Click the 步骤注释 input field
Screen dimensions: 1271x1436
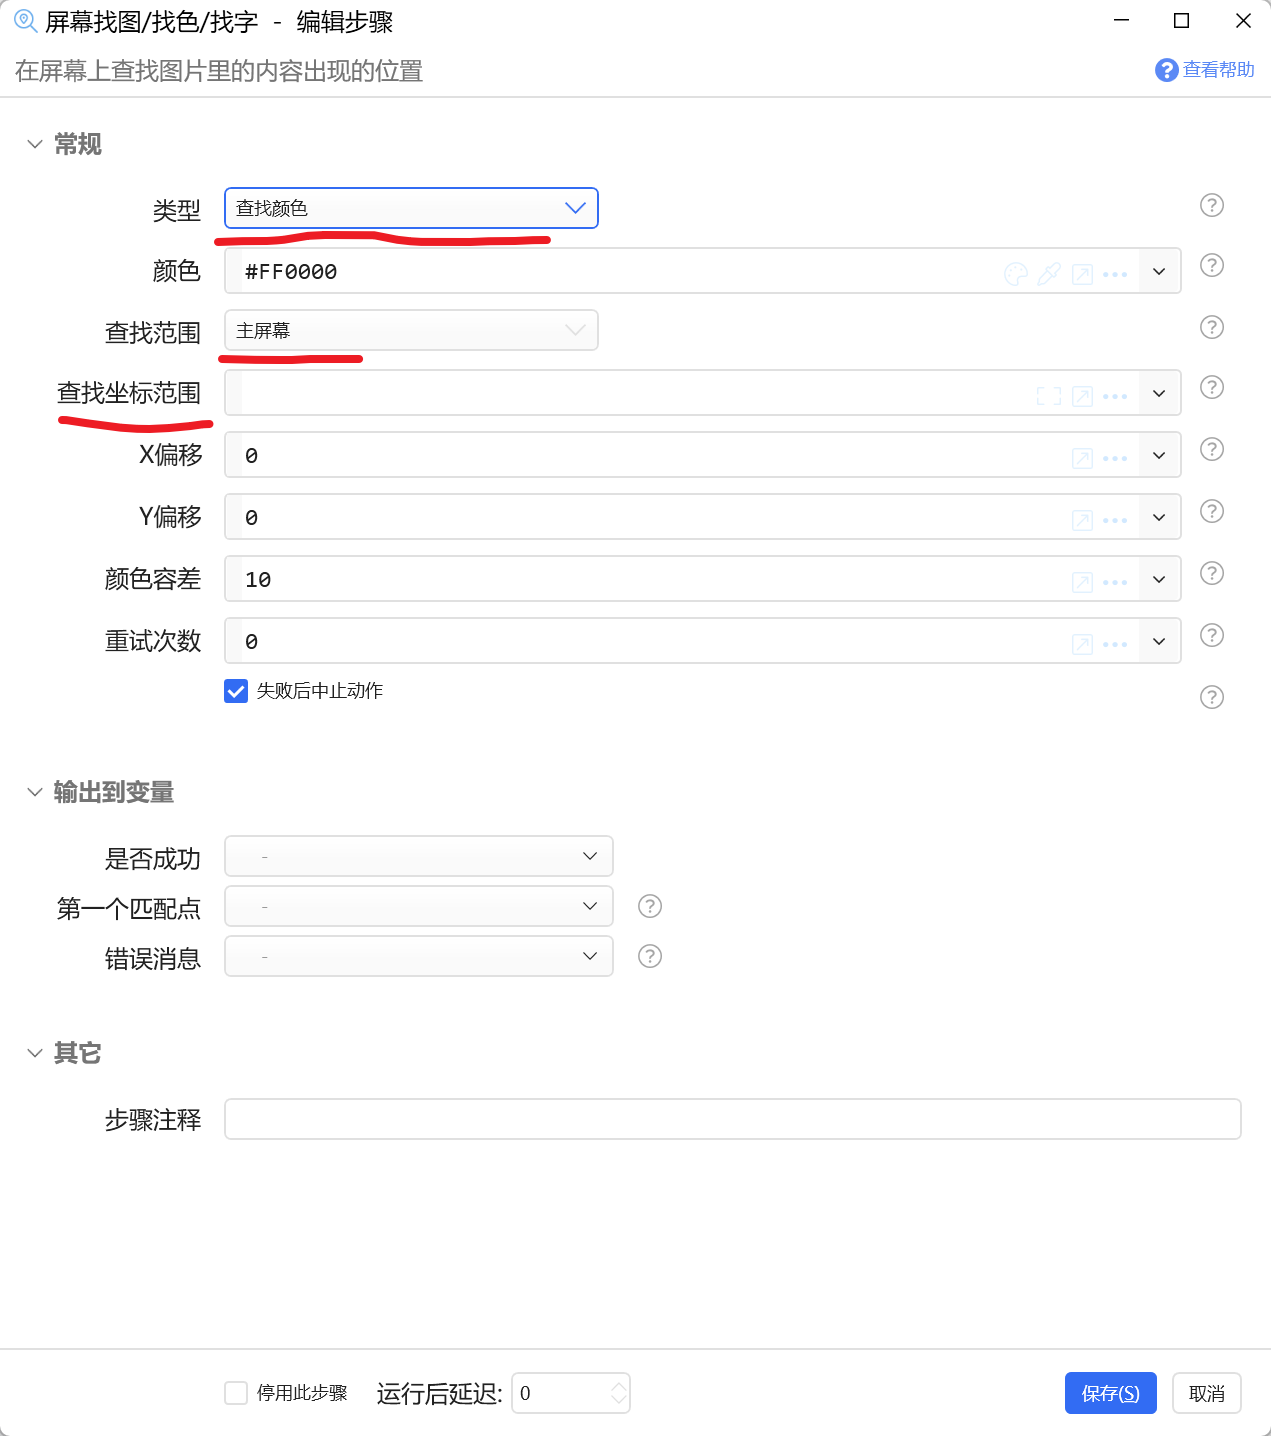(x=733, y=1119)
